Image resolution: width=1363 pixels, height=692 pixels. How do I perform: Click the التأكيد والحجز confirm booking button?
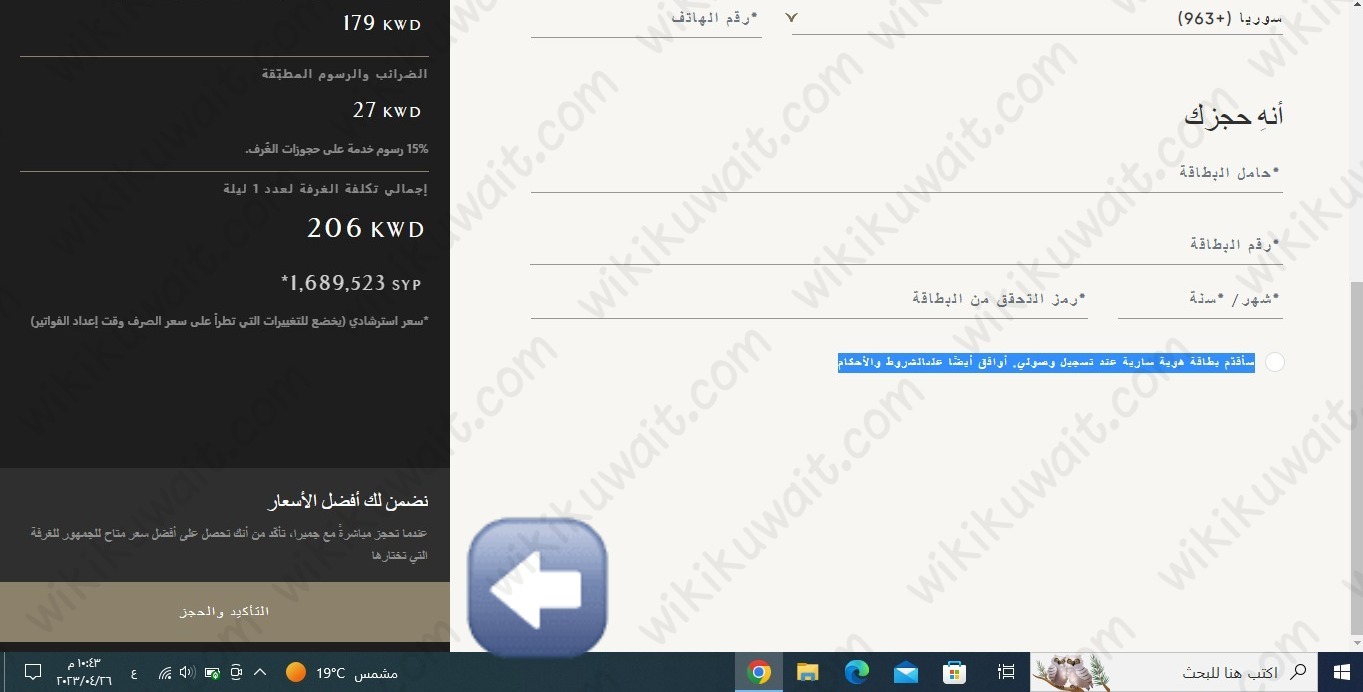(224, 611)
